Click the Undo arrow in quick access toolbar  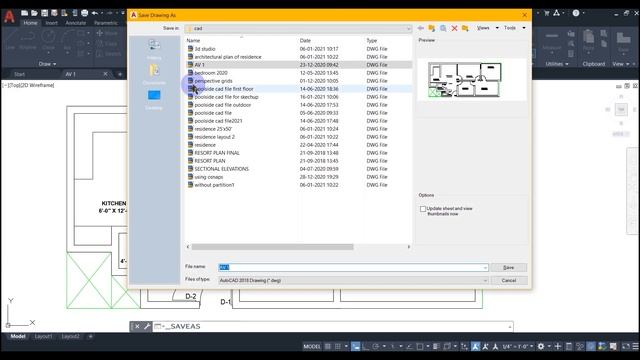click(x=95, y=13)
